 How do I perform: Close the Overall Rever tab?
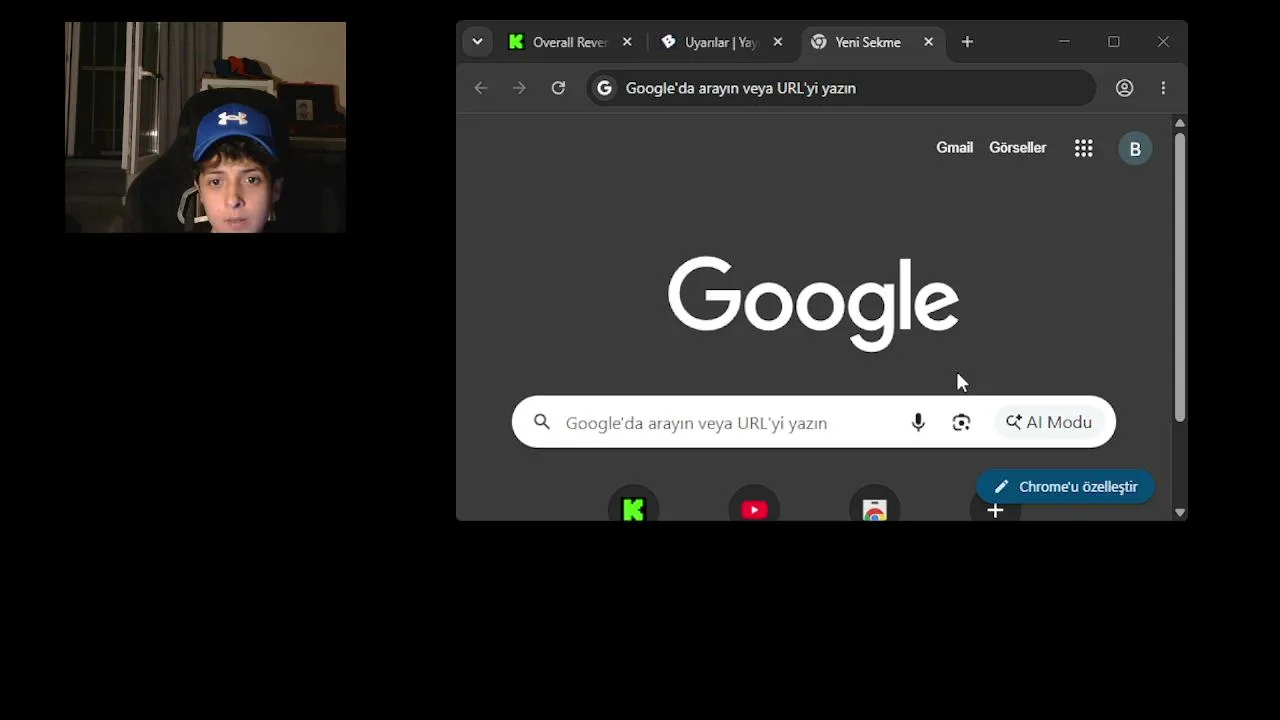(627, 42)
